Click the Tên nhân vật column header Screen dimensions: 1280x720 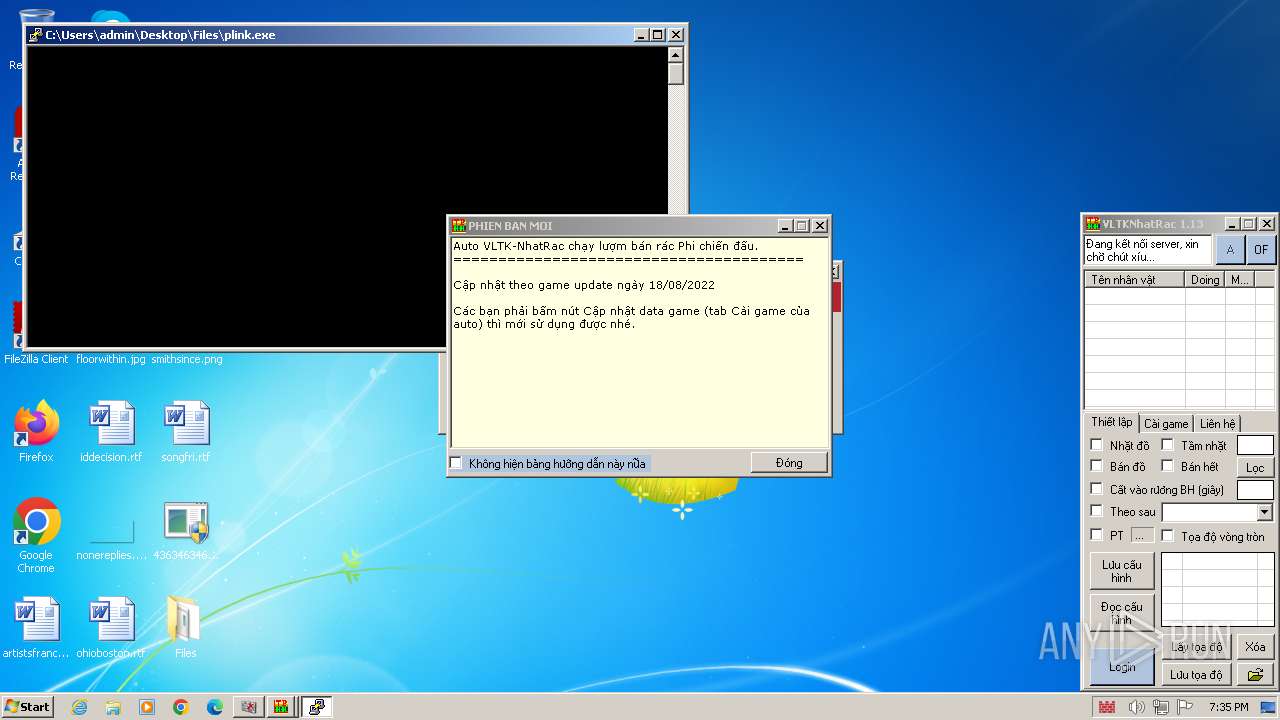[x=1135, y=280]
